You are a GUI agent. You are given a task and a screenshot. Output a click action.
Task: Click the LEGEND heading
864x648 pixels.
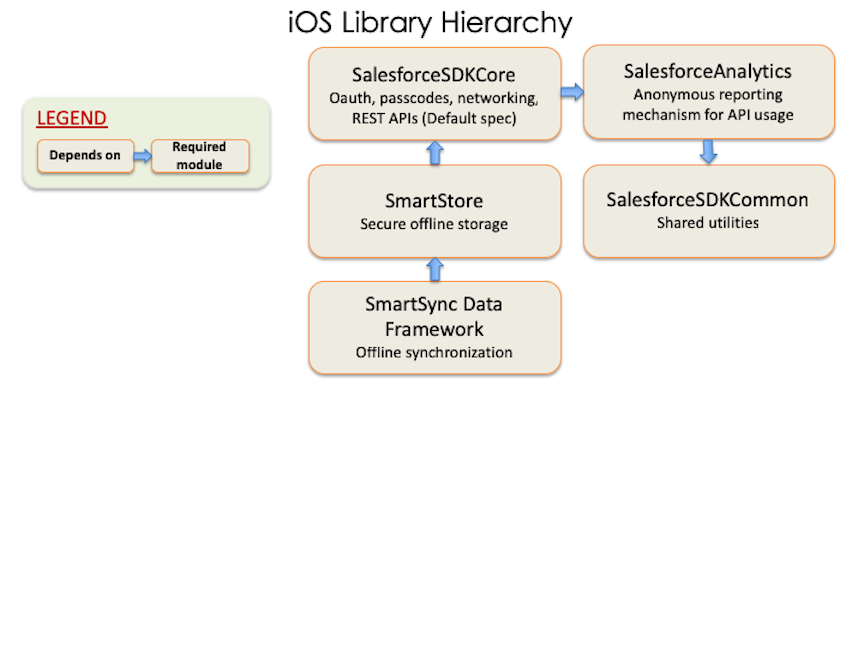[x=72, y=118]
